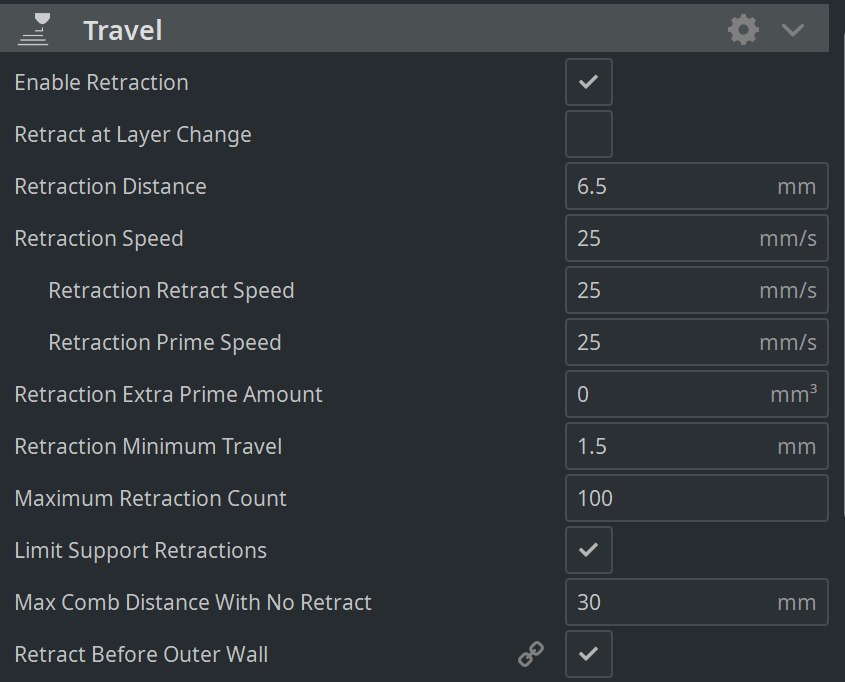Click Retraction Extra Prime Amount field
This screenshot has height=682, width=845.
point(696,394)
